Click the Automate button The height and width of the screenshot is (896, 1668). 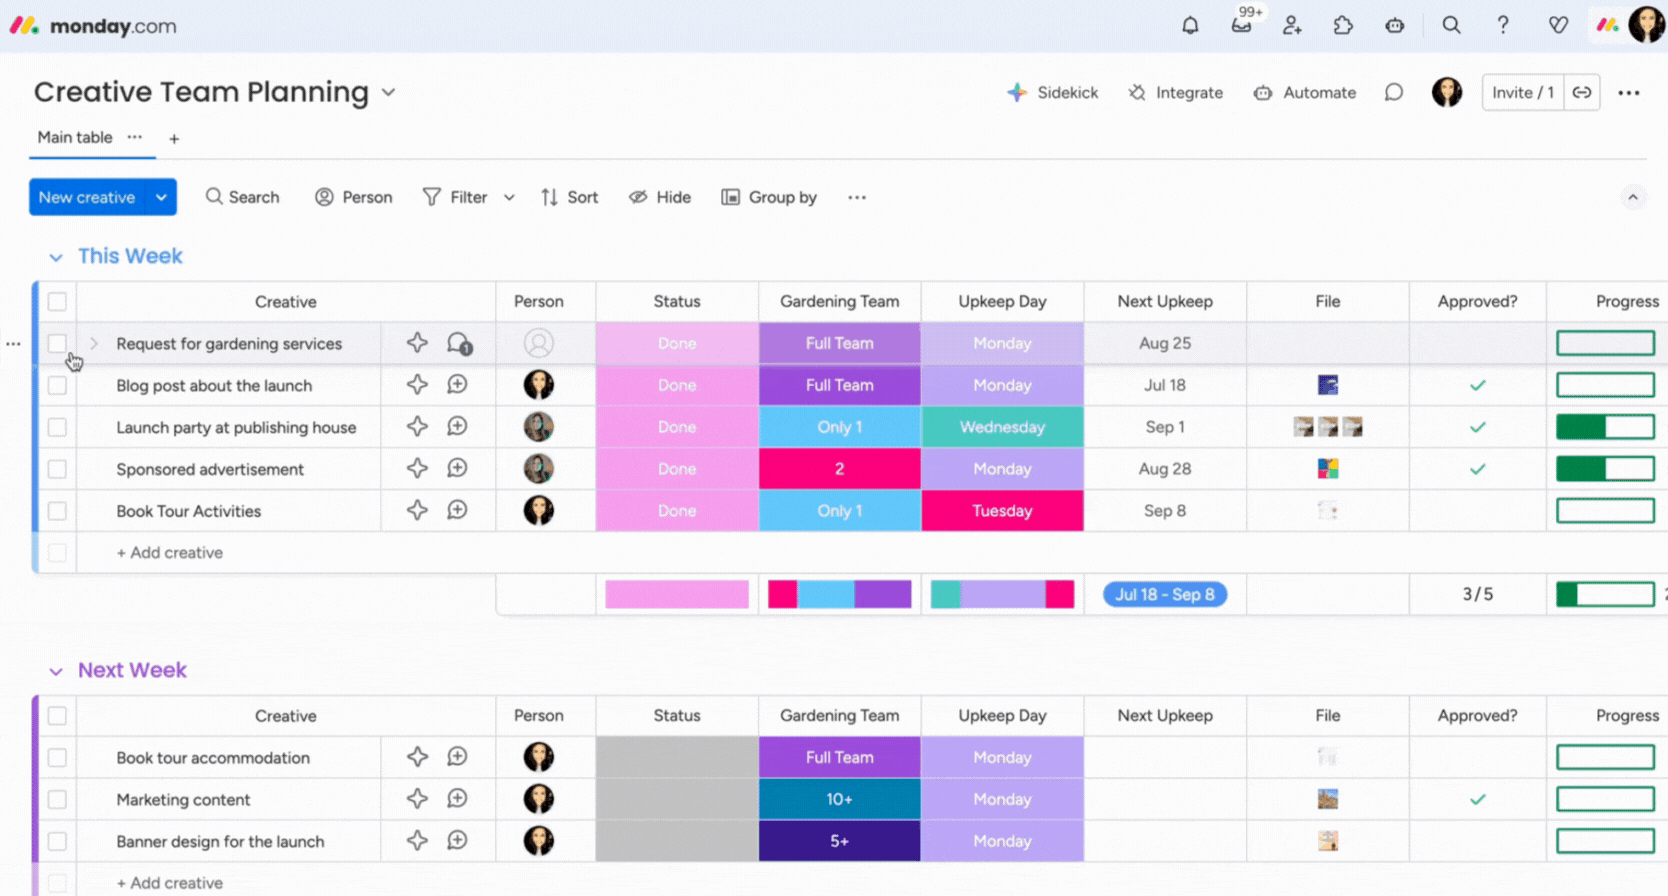point(1305,93)
